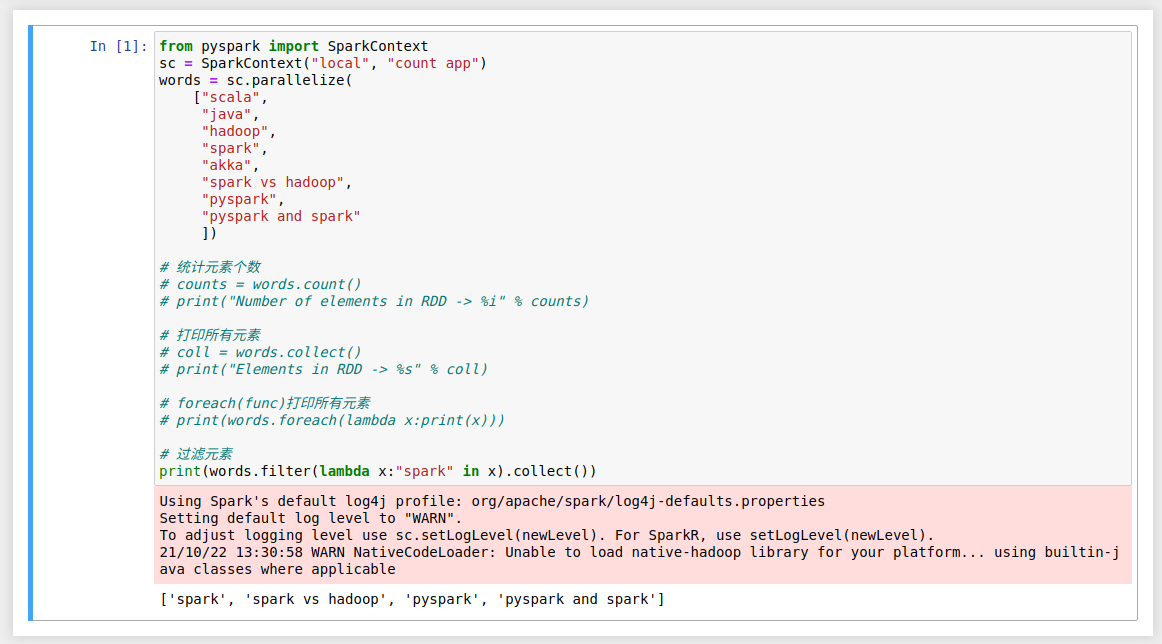Click the "akka" list entry

[x=230, y=165]
